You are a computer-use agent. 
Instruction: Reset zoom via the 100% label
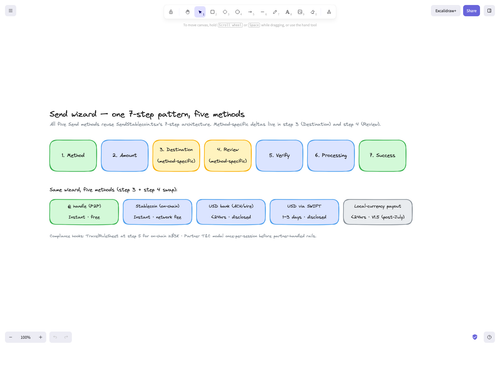pyautogui.click(x=26, y=337)
